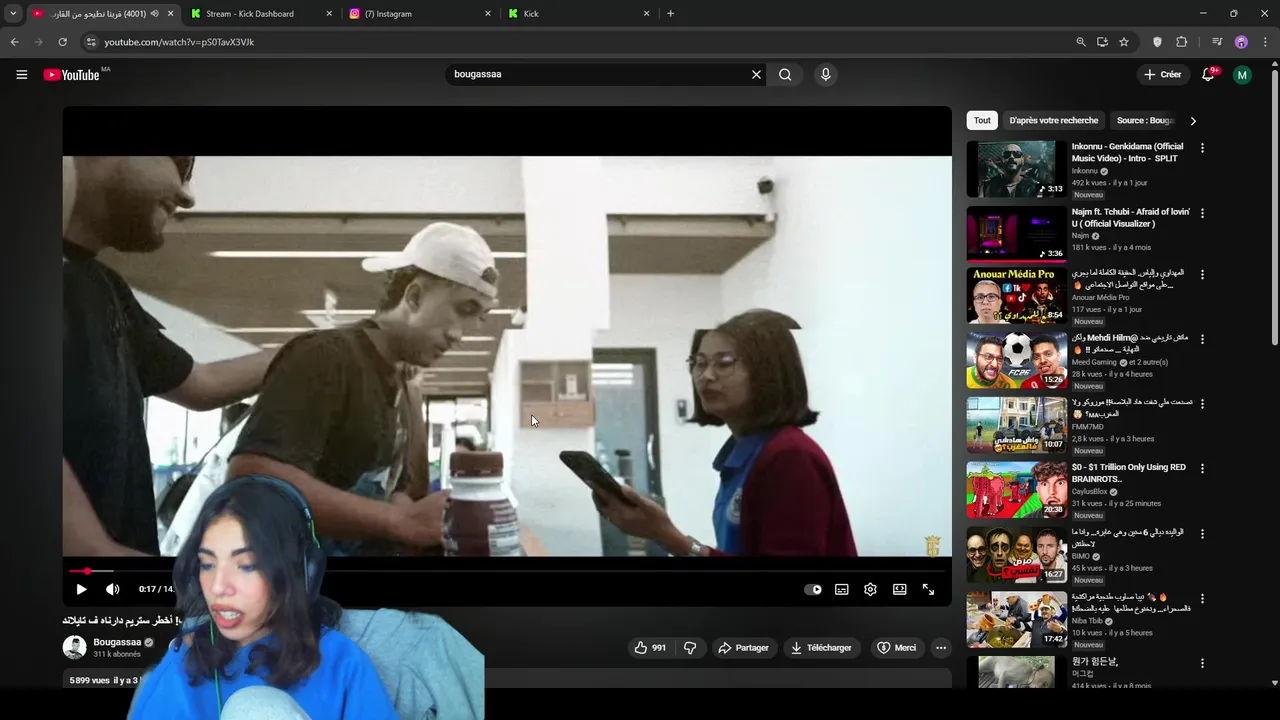Open options for the Najm ft. Tchubi video

(x=1202, y=213)
